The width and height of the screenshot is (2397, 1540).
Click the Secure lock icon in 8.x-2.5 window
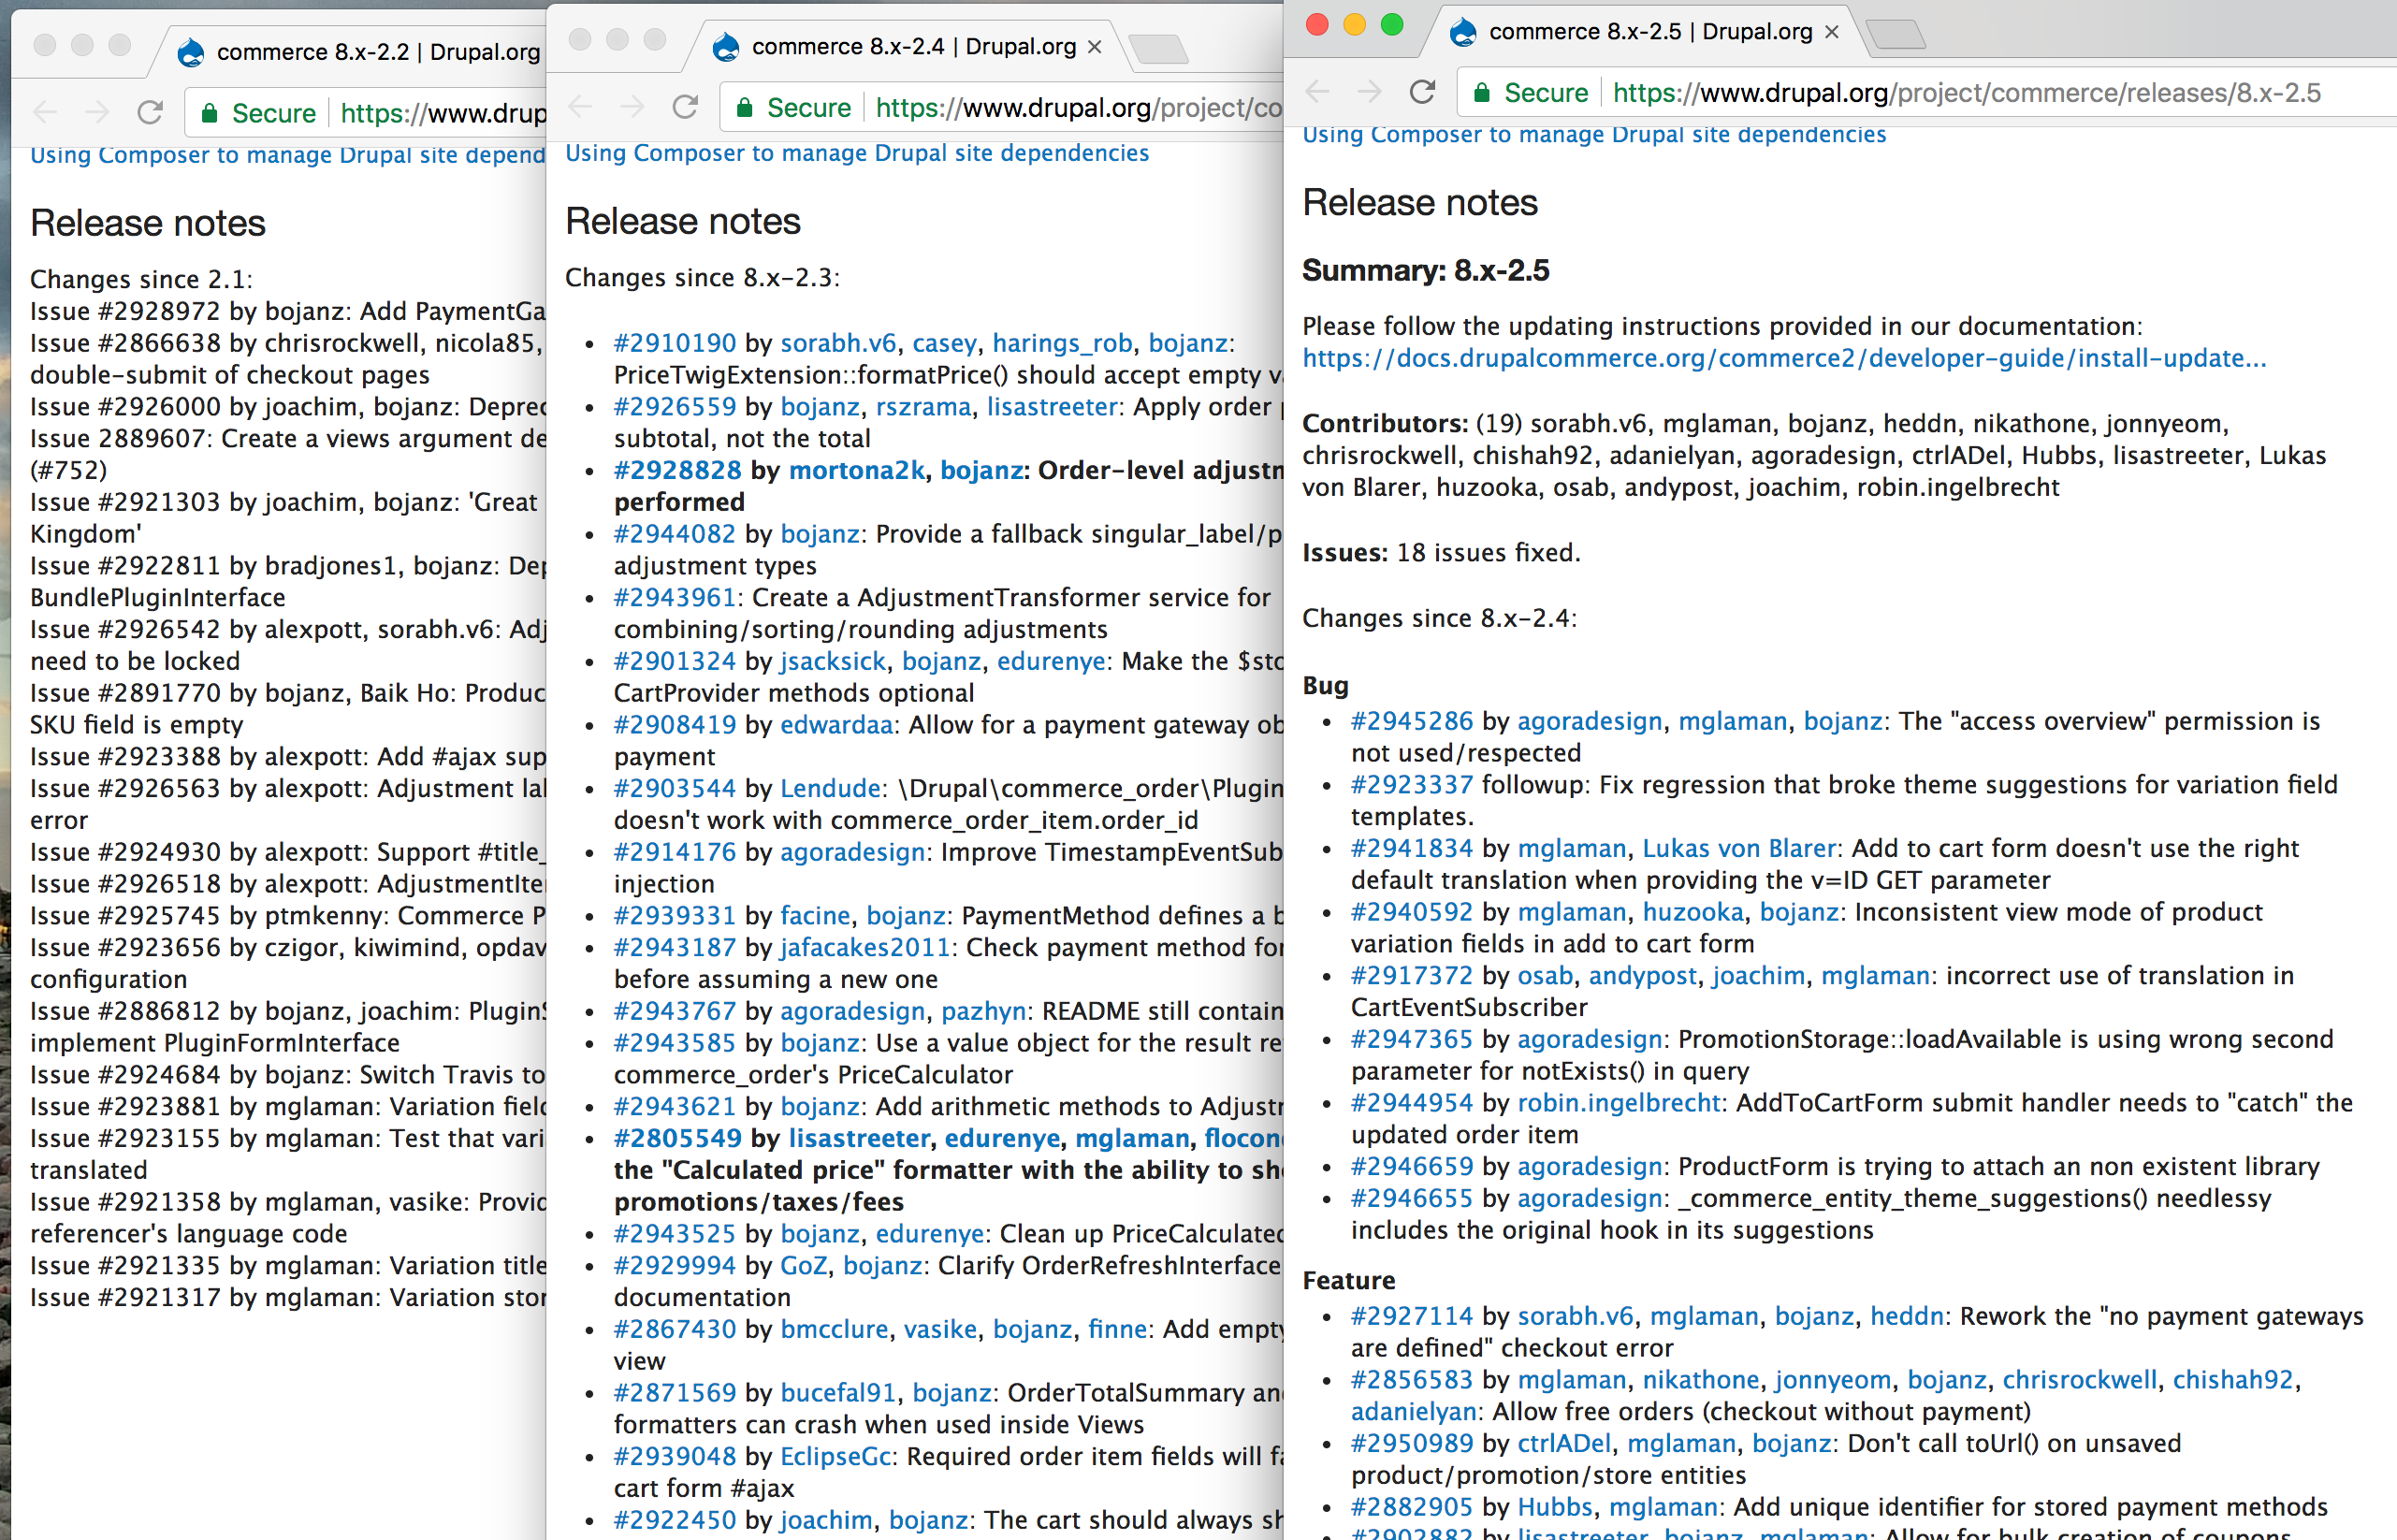[x=1482, y=93]
